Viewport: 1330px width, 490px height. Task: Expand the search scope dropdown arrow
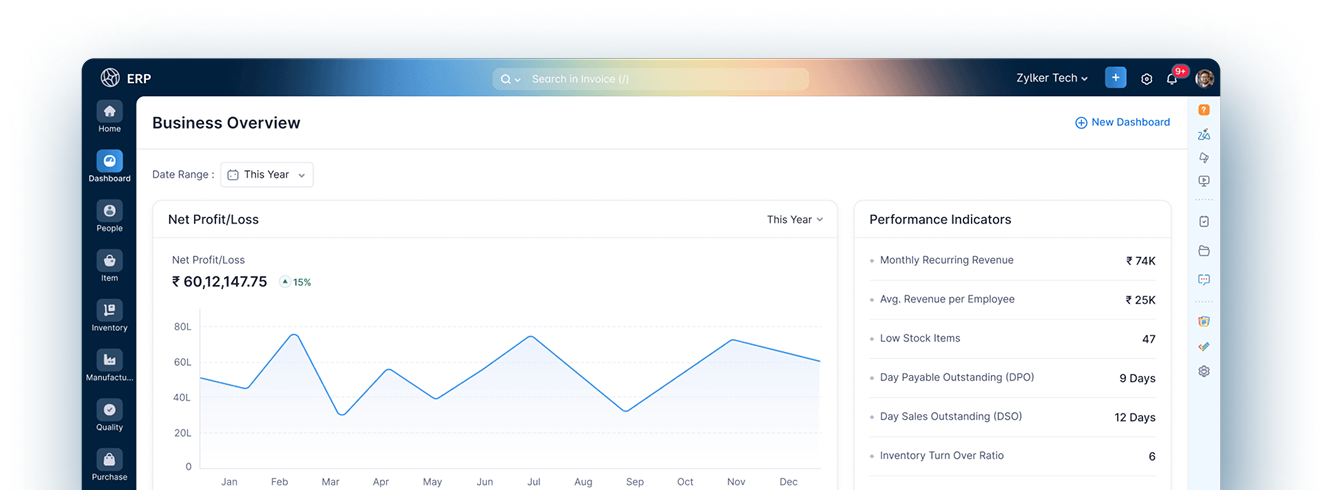point(517,80)
